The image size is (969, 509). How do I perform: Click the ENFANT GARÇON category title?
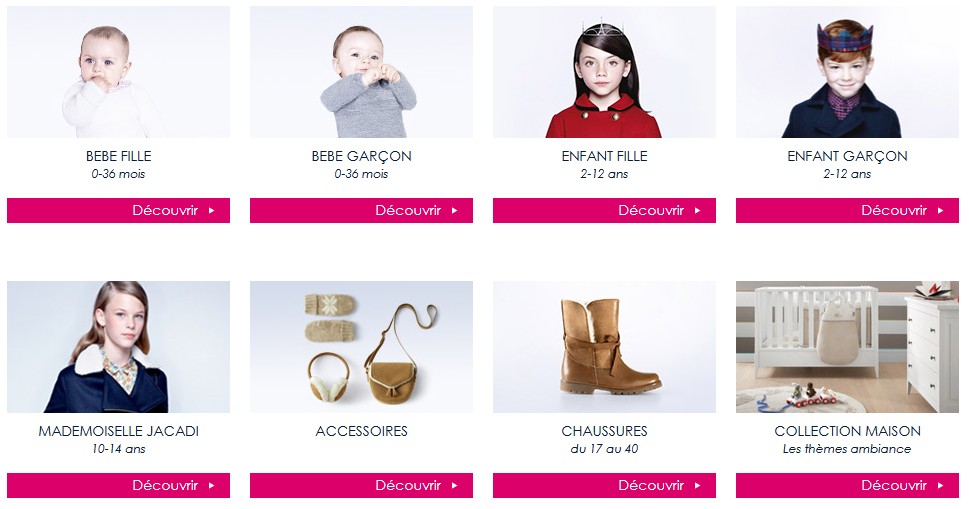coord(847,157)
